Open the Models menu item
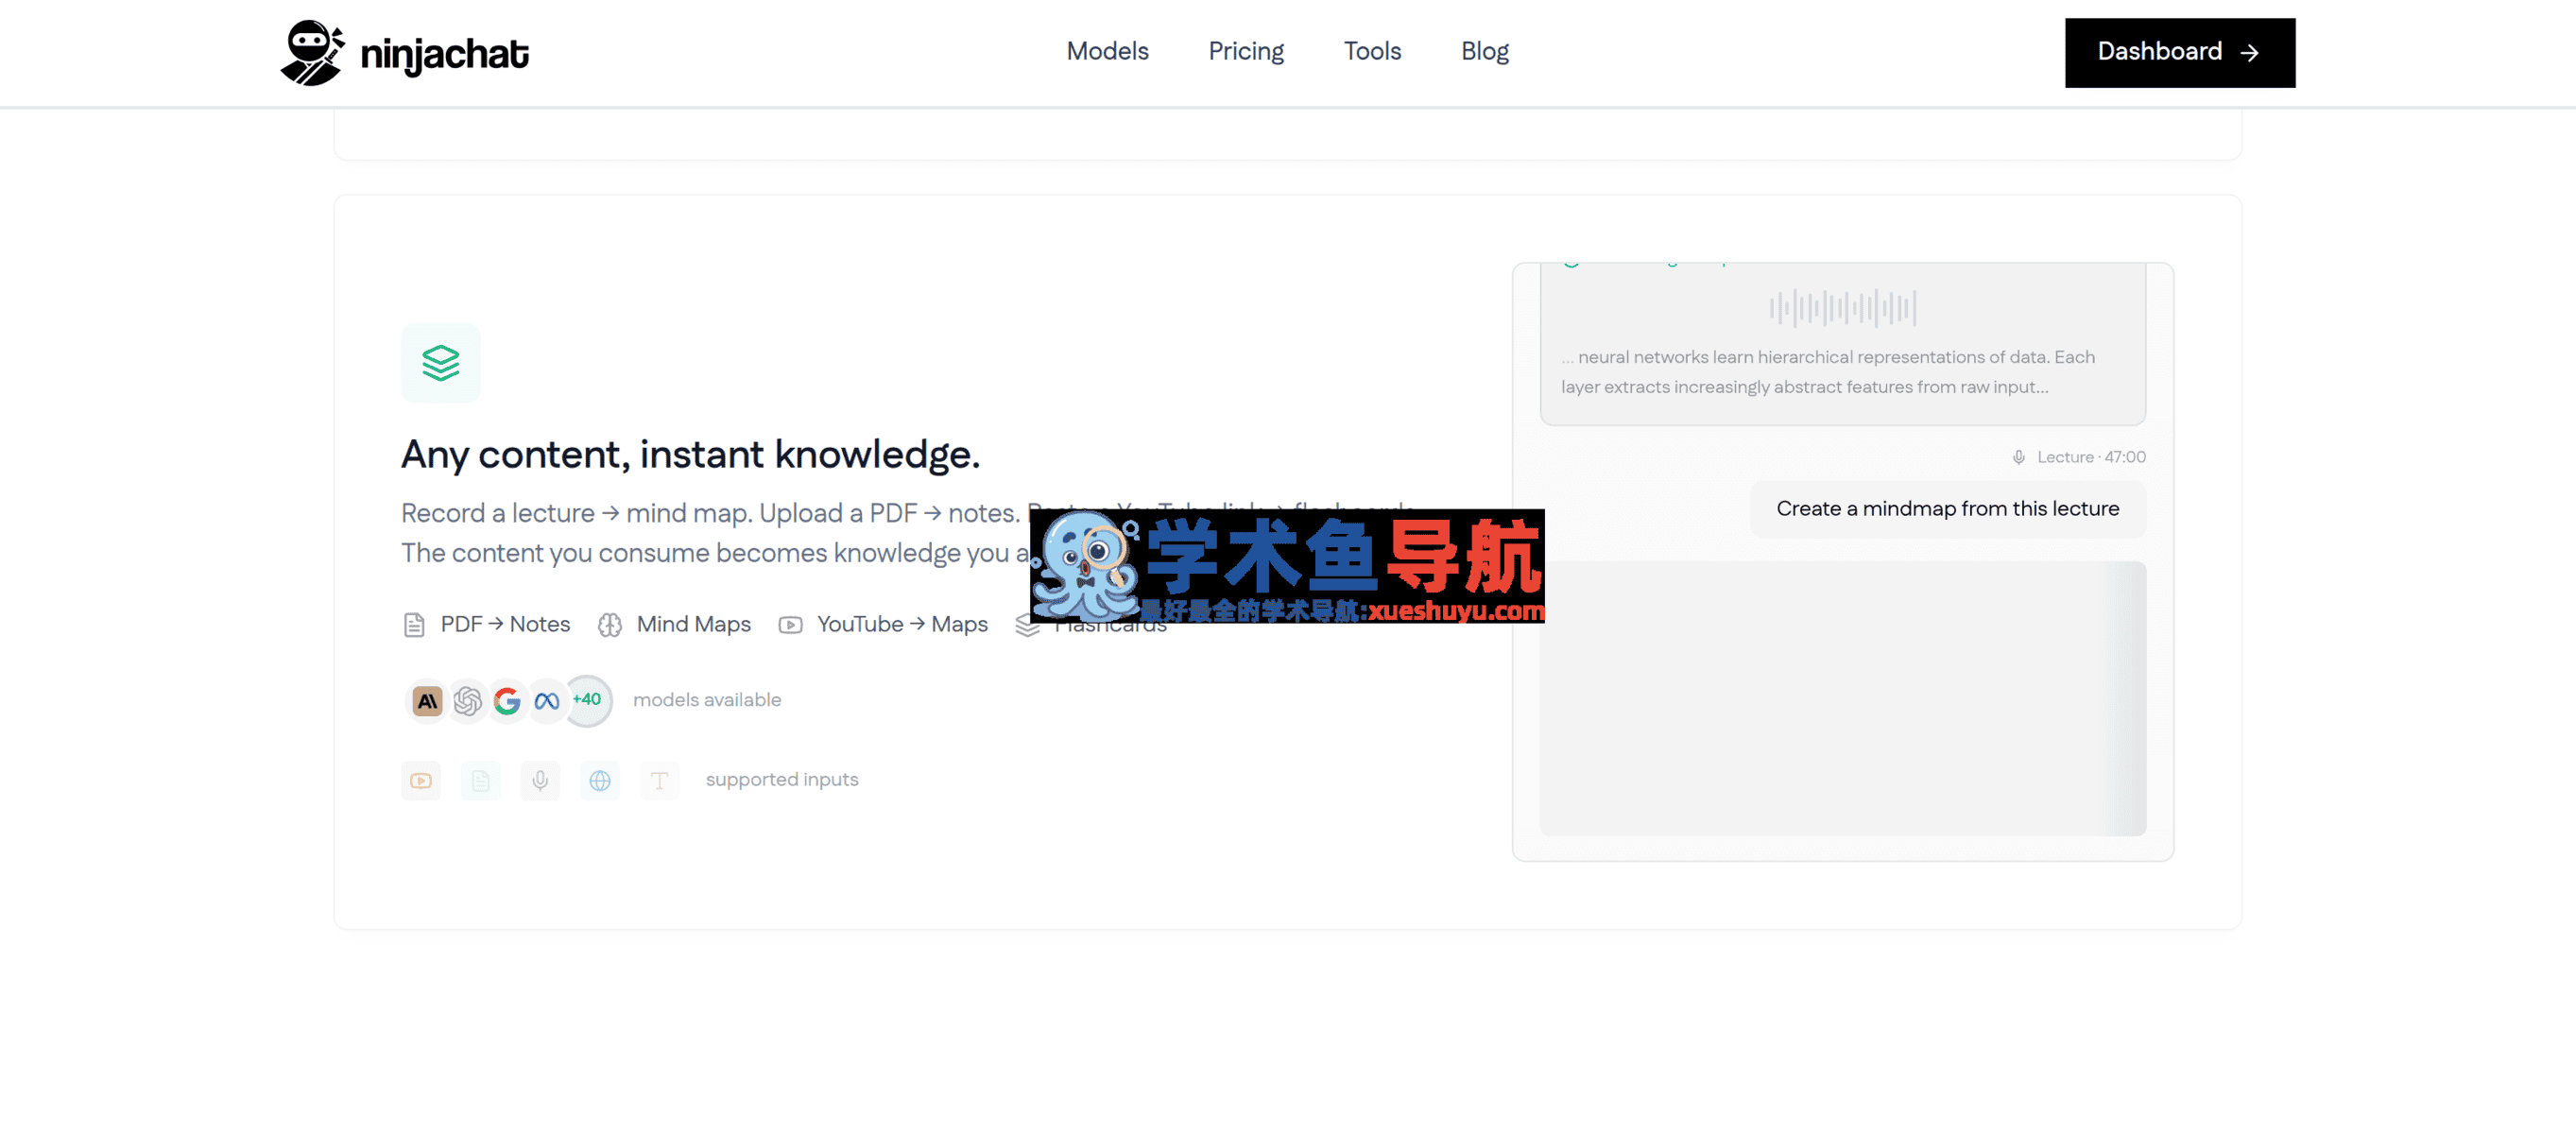This screenshot has width=2576, height=1134. pos(1107,51)
